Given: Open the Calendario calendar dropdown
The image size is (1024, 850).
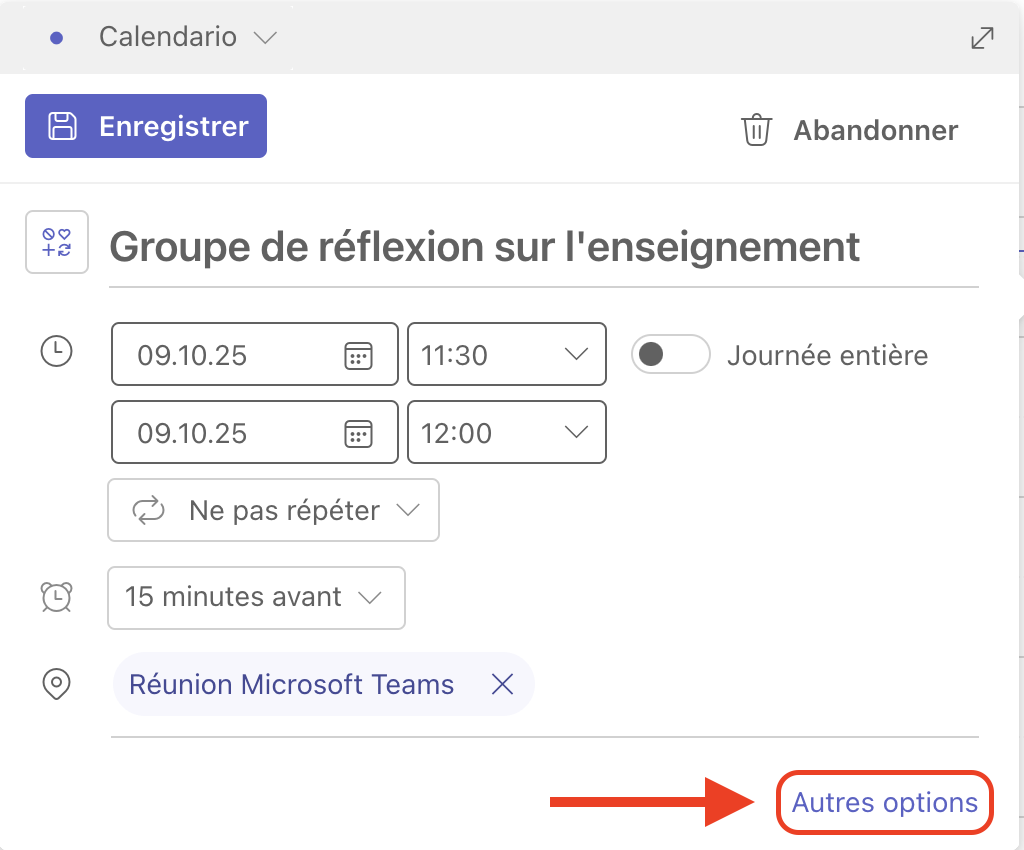Looking at the screenshot, I should 187,38.
